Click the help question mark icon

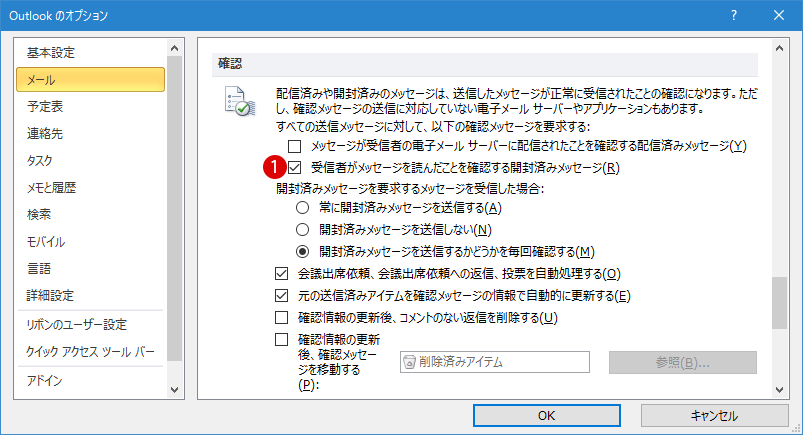pyautogui.click(x=734, y=15)
